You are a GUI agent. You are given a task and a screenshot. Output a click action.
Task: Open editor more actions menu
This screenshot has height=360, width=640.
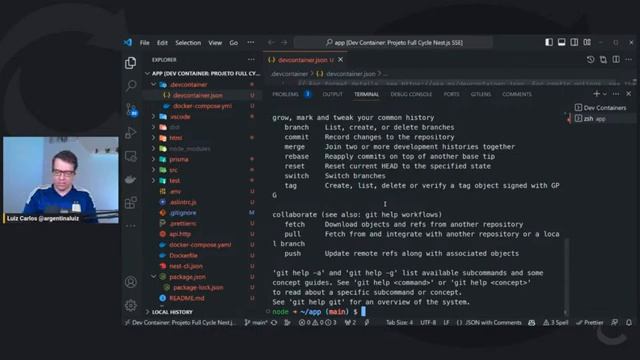point(629,60)
